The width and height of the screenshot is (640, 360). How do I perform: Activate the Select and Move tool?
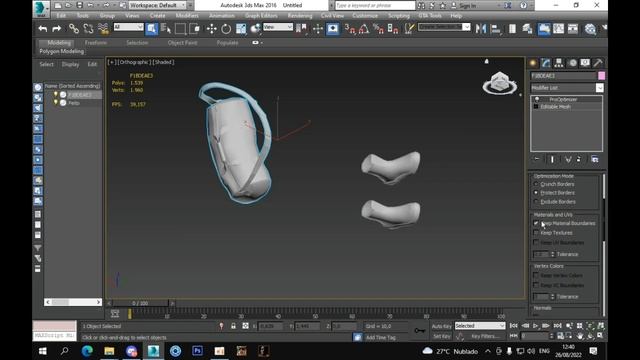click(x=211, y=29)
